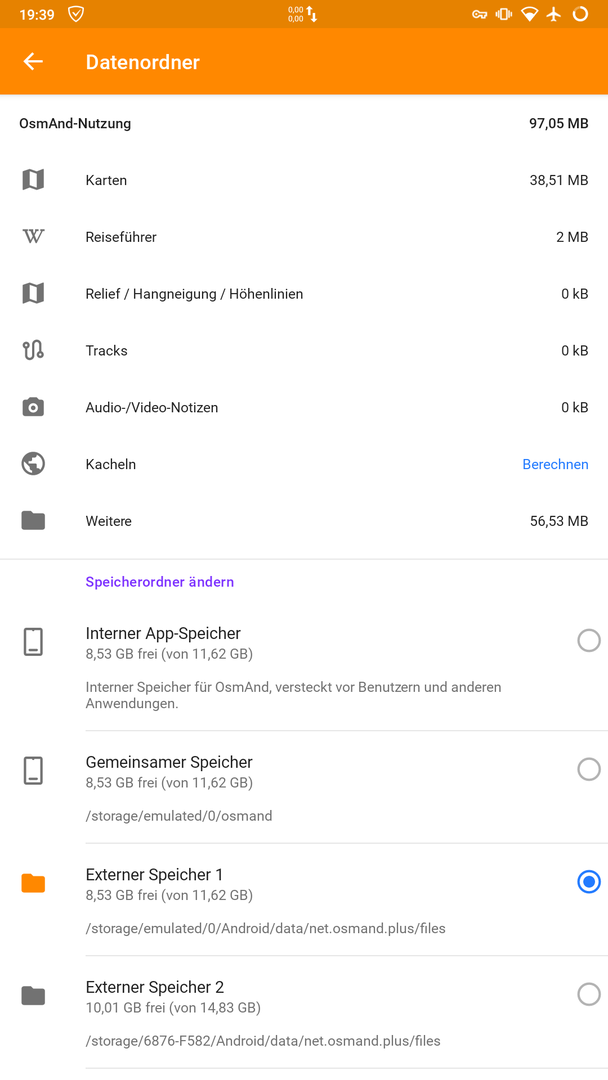Tap the selected Externer Speicher 1 radio button
This screenshot has width=608, height=1080.
[x=589, y=882]
